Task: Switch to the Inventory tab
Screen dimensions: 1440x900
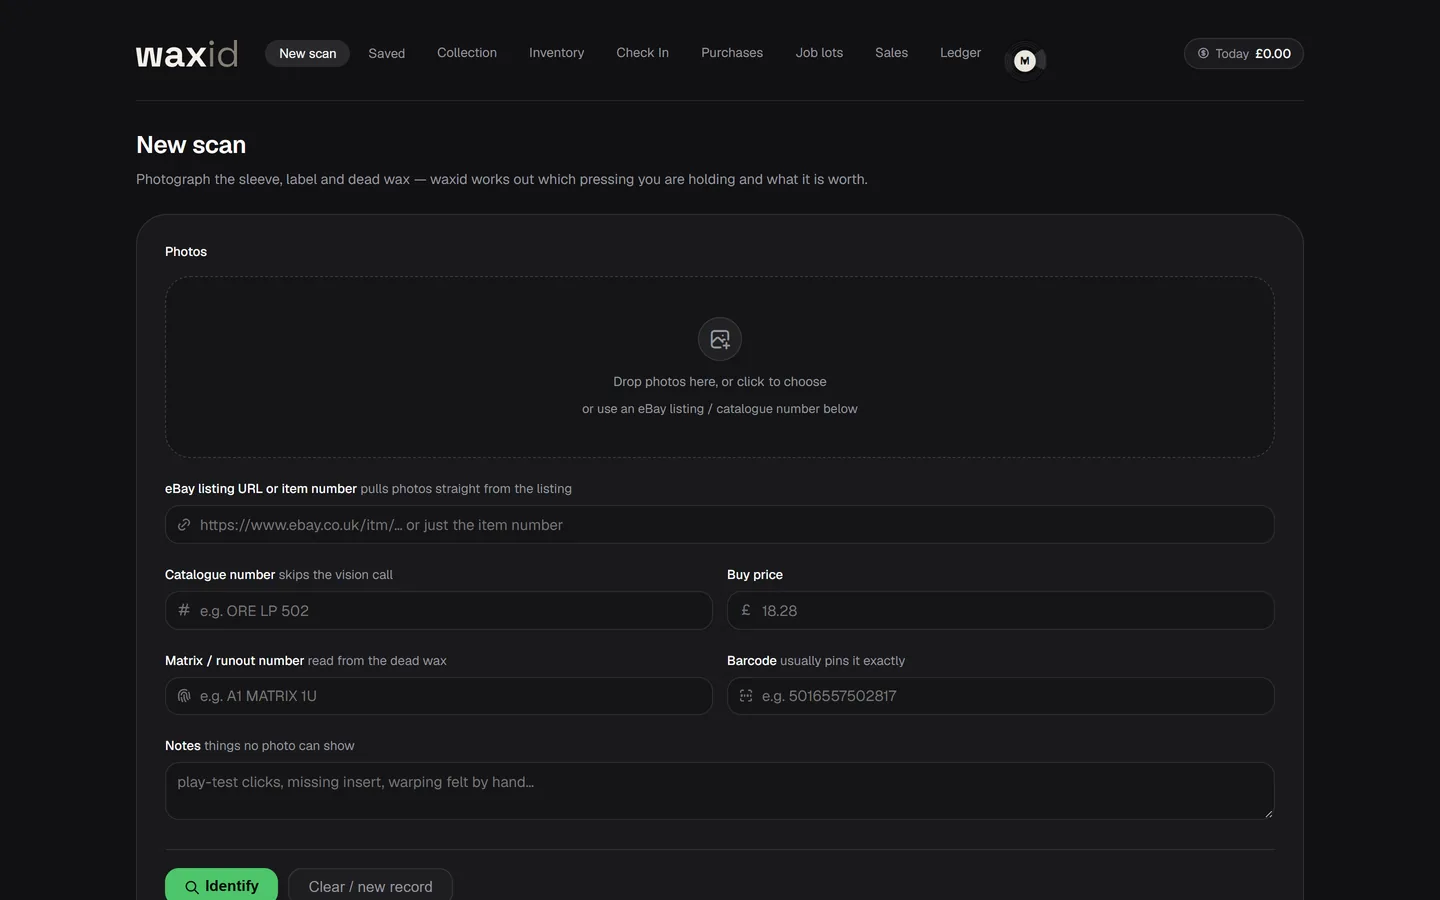Action: coord(556,53)
